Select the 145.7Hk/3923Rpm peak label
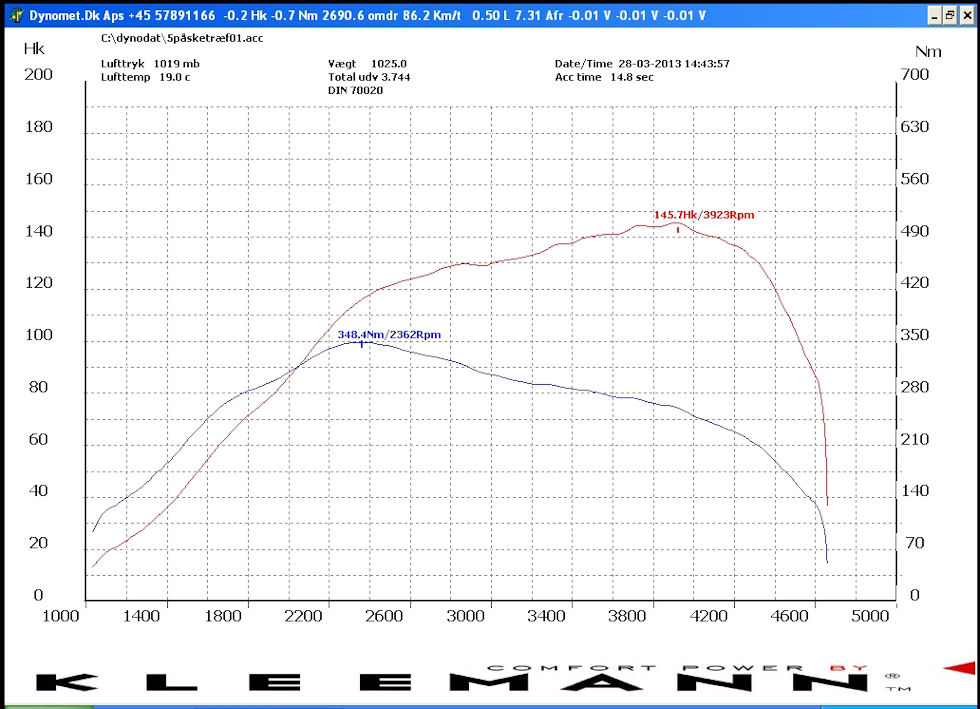 [x=703, y=215]
